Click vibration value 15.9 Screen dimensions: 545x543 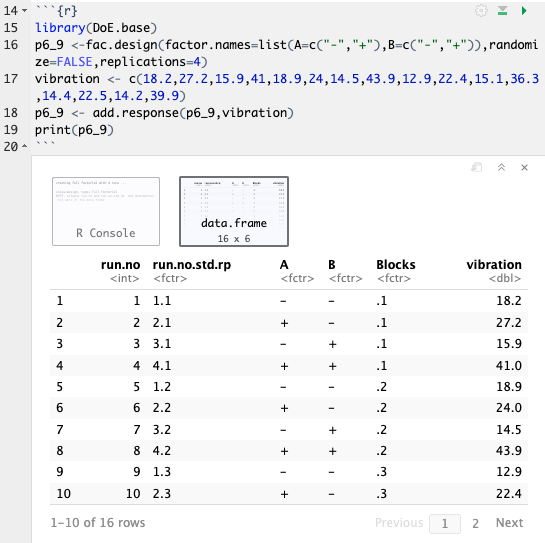click(509, 344)
